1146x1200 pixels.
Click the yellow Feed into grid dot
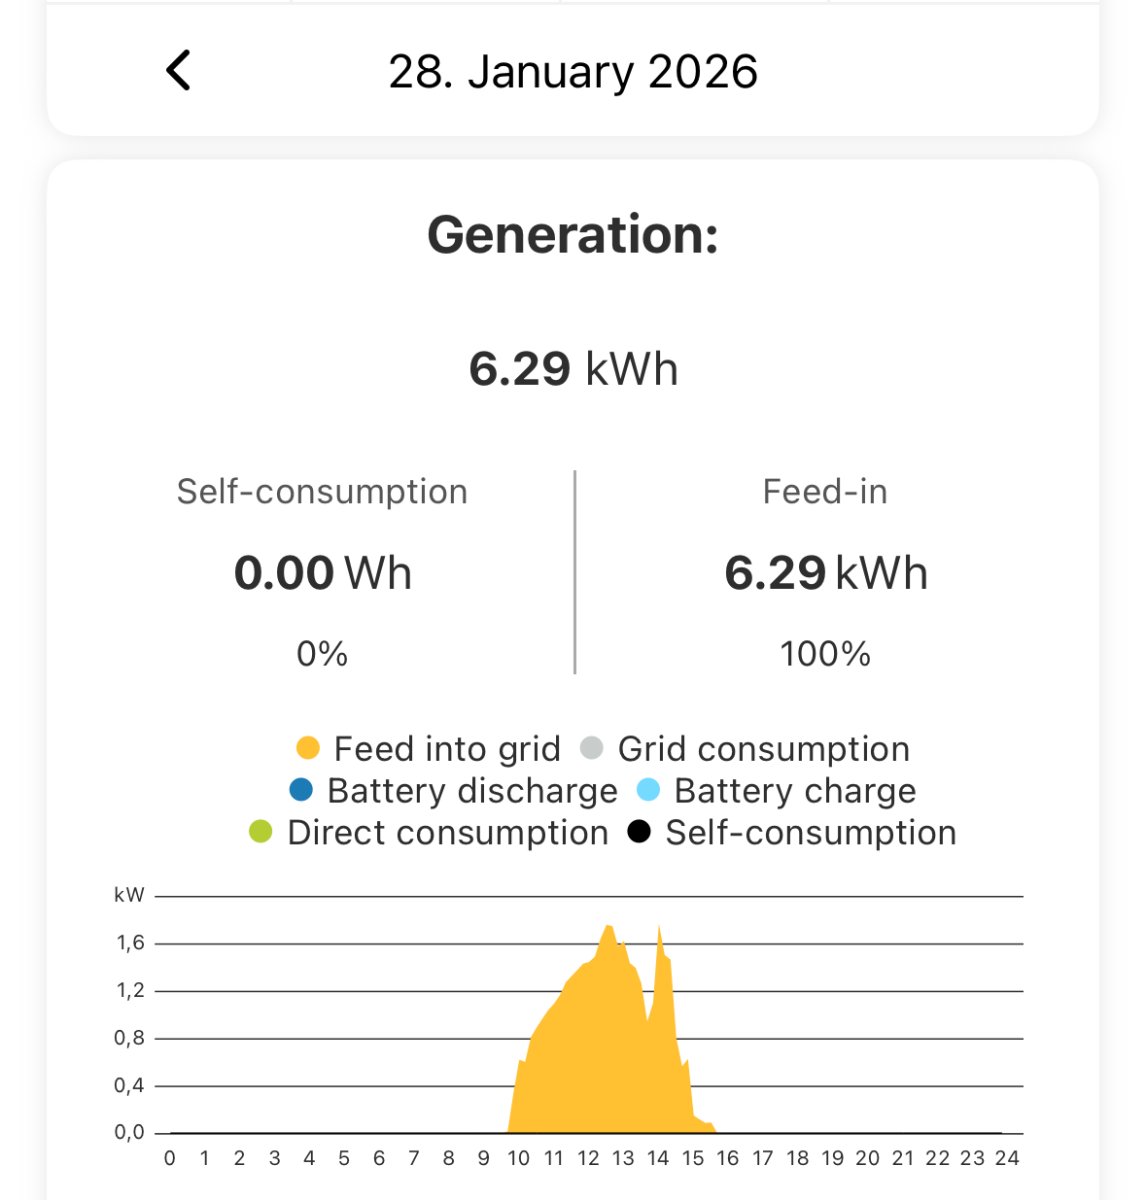click(x=308, y=748)
